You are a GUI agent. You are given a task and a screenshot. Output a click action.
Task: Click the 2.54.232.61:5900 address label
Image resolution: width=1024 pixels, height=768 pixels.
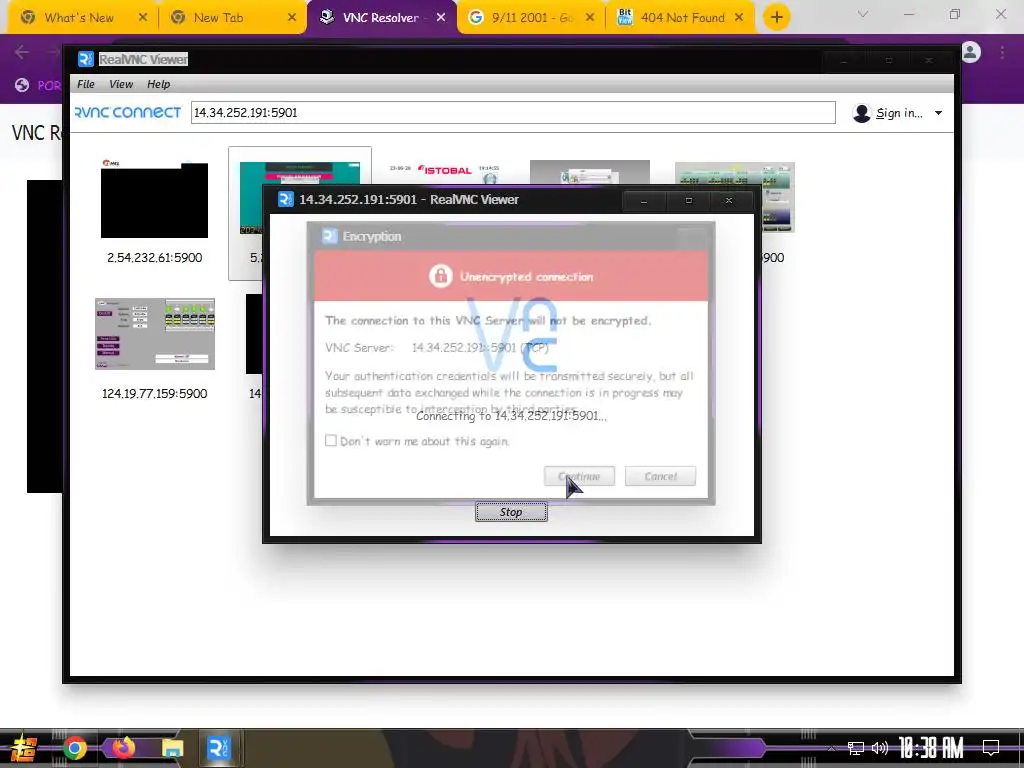click(155, 257)
